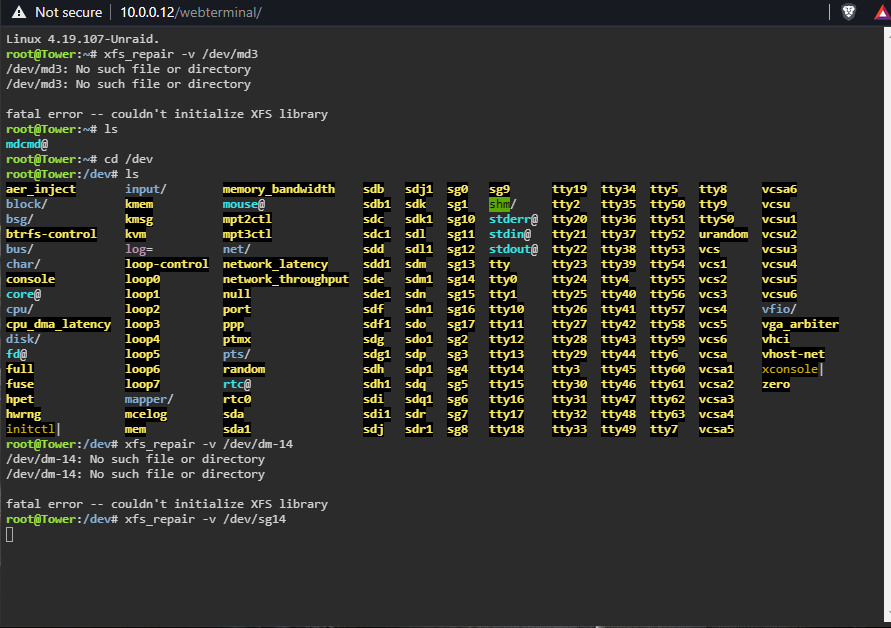Click the "initctl" entry
The image size is (891, 628).
[31, 429]
